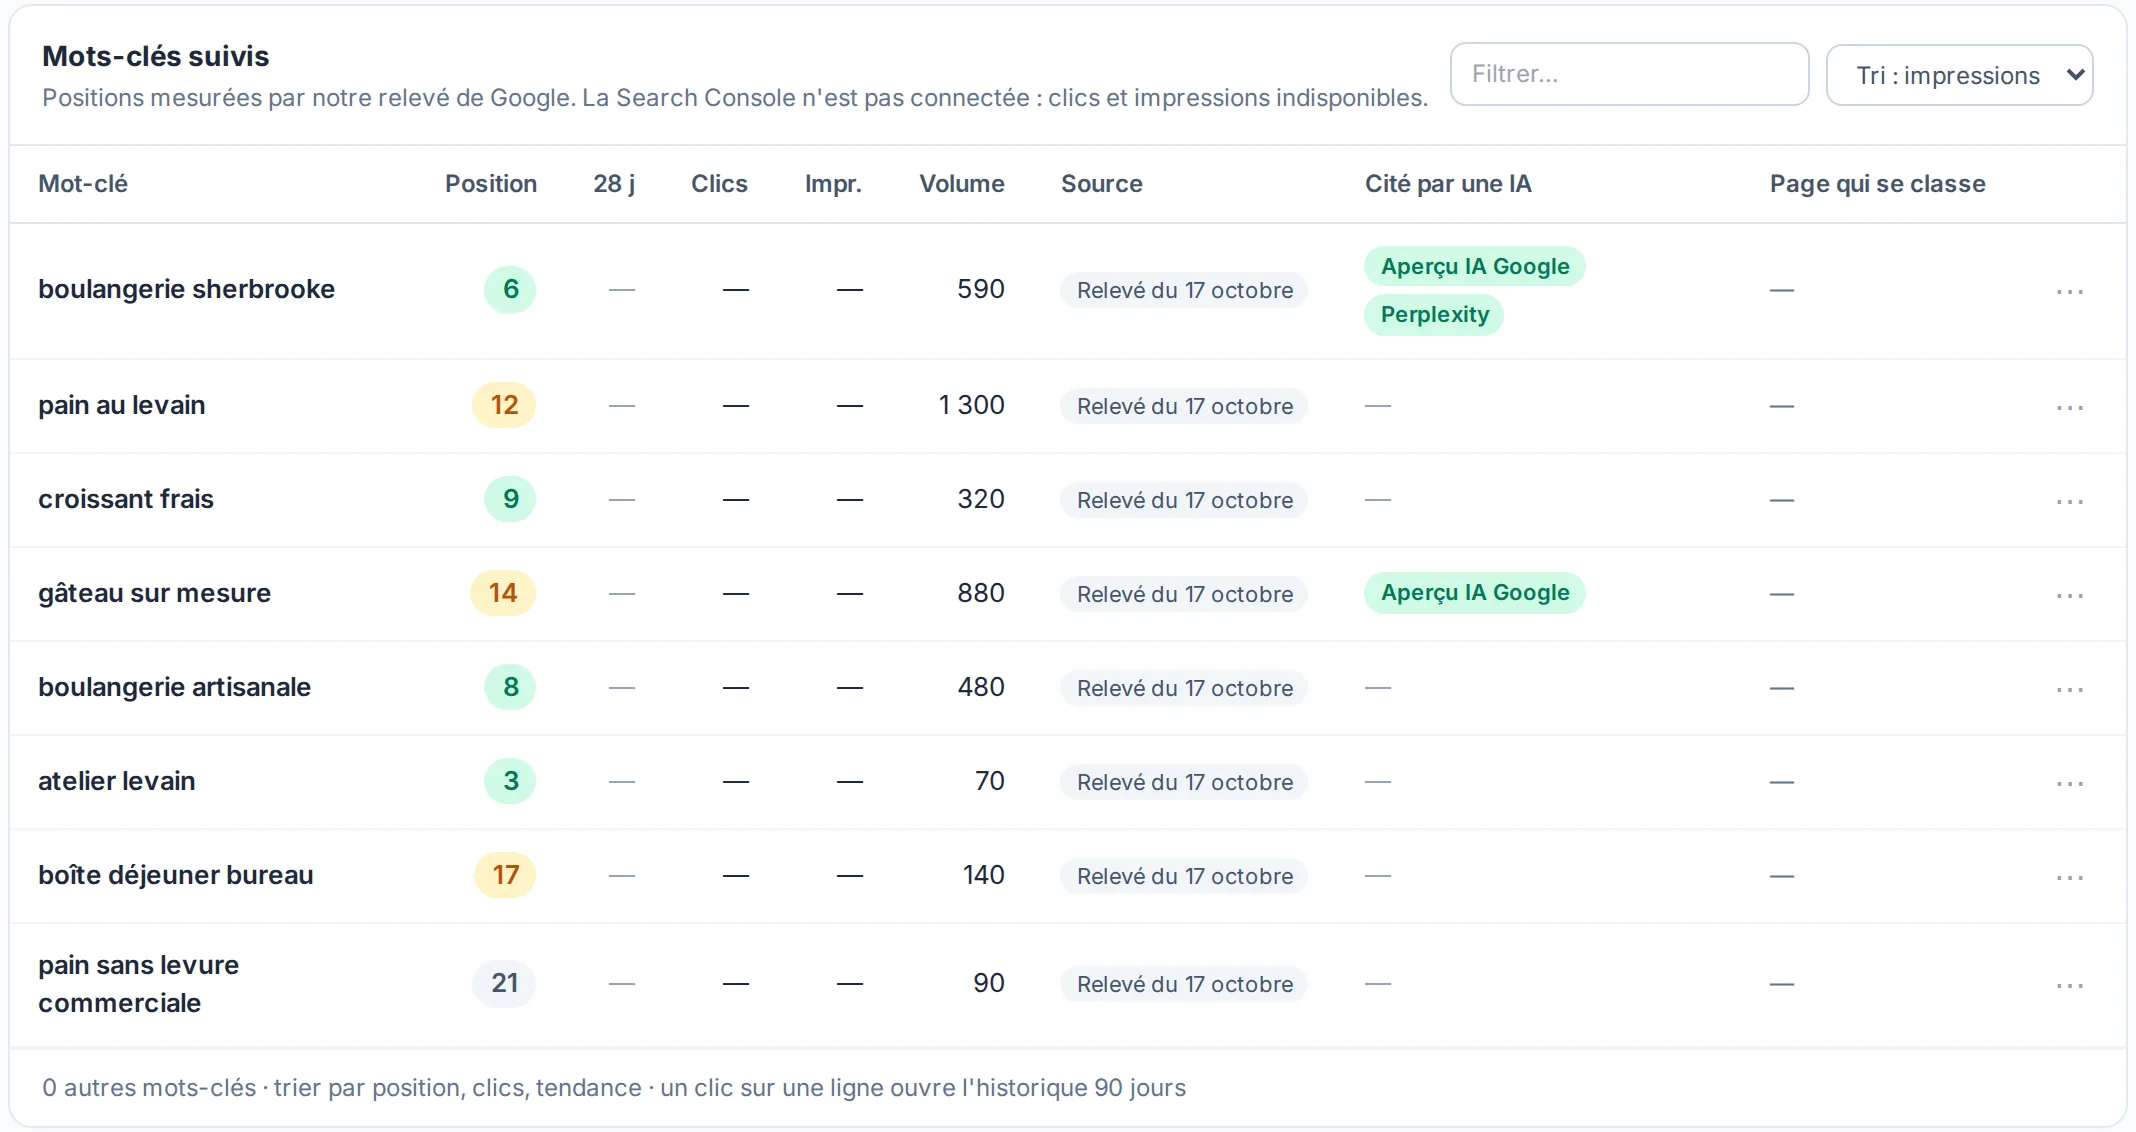
Task: Open row menu for pain au levain
Action: click(2069, 407)
